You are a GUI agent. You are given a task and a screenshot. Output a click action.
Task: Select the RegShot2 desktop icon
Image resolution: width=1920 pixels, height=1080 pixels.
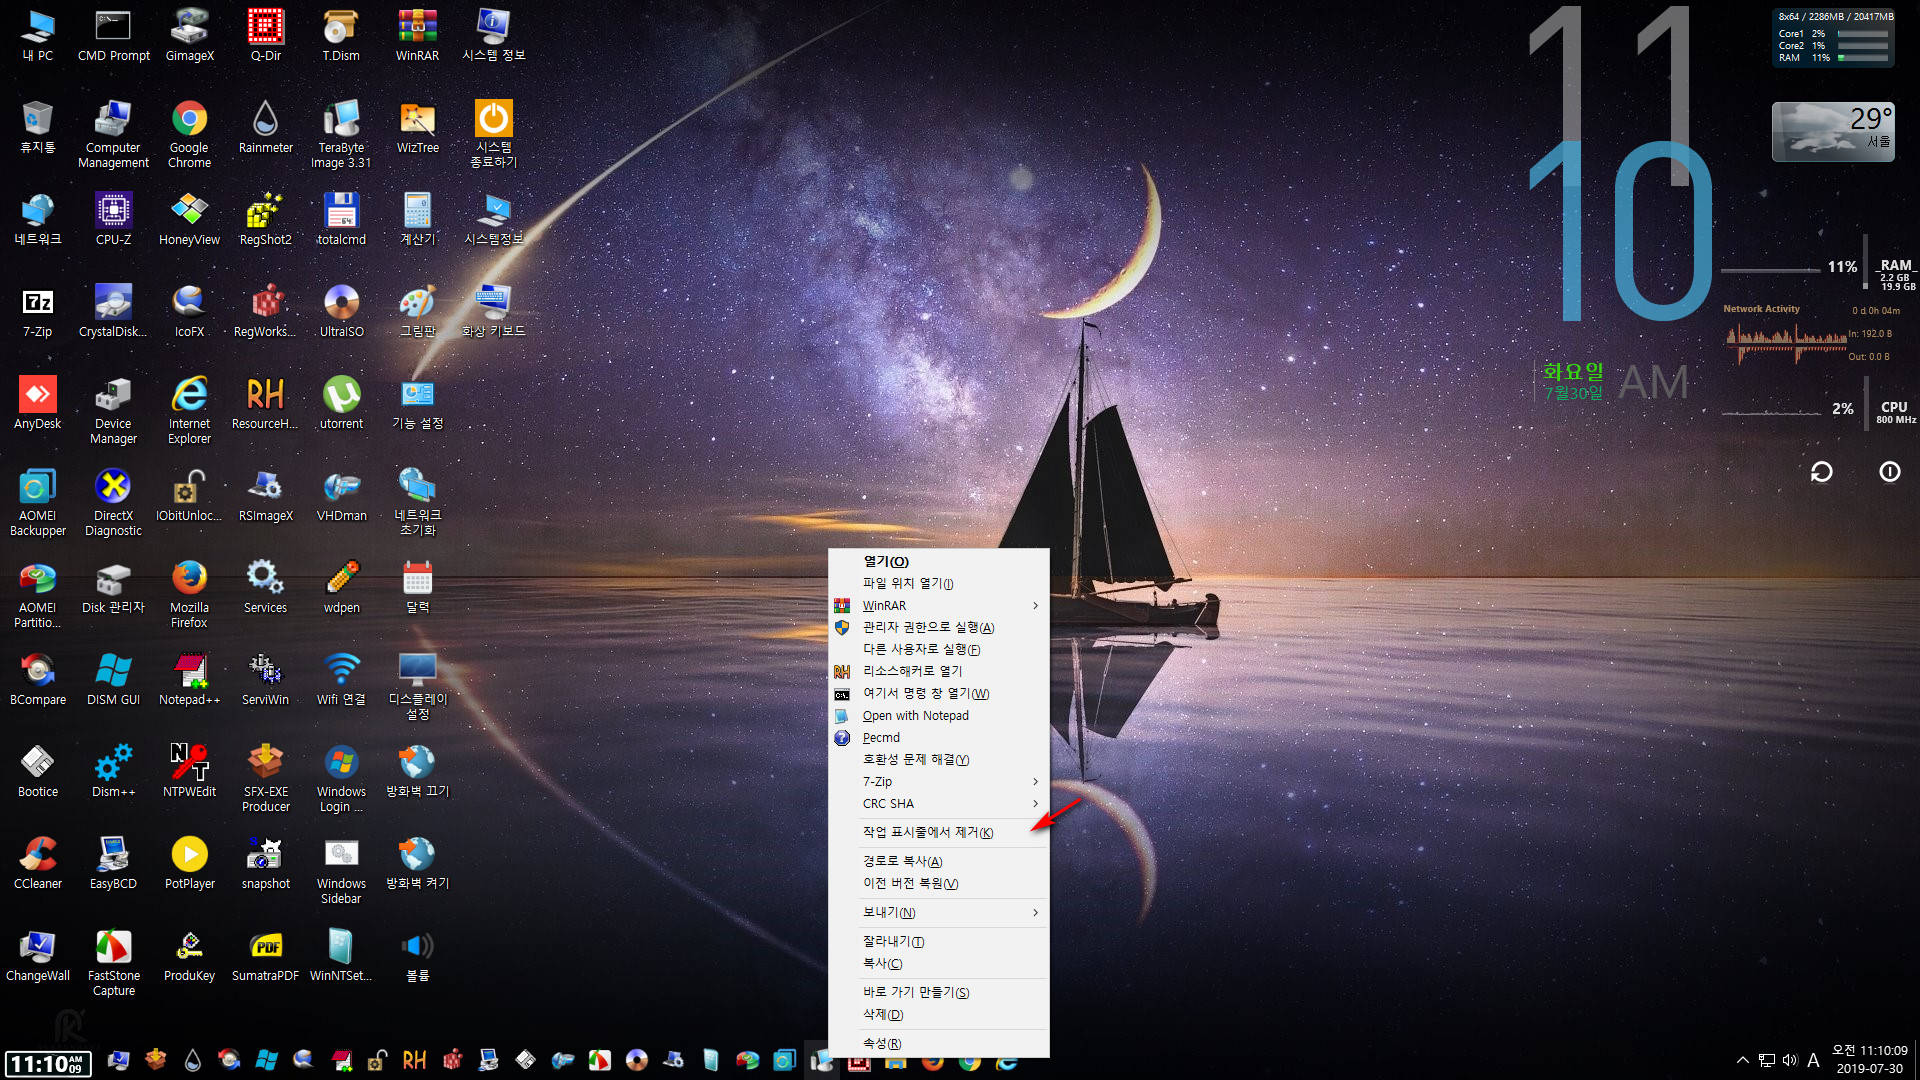point(265,219)
